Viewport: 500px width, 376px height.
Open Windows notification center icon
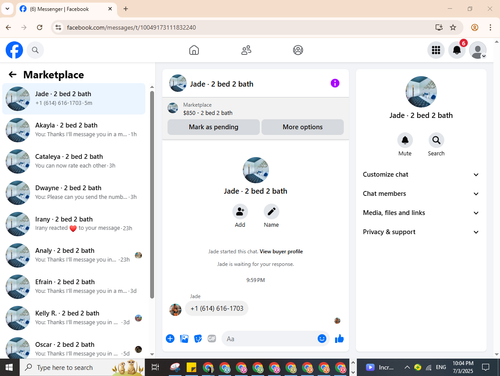tap(486, 367)
